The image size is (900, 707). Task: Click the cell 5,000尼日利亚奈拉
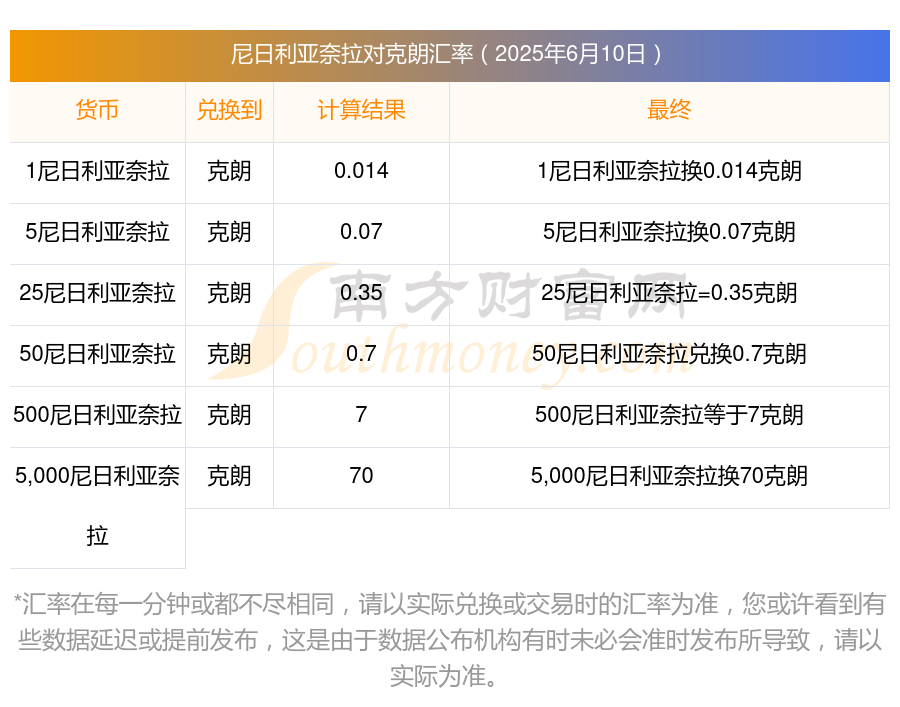pos(97,506)
